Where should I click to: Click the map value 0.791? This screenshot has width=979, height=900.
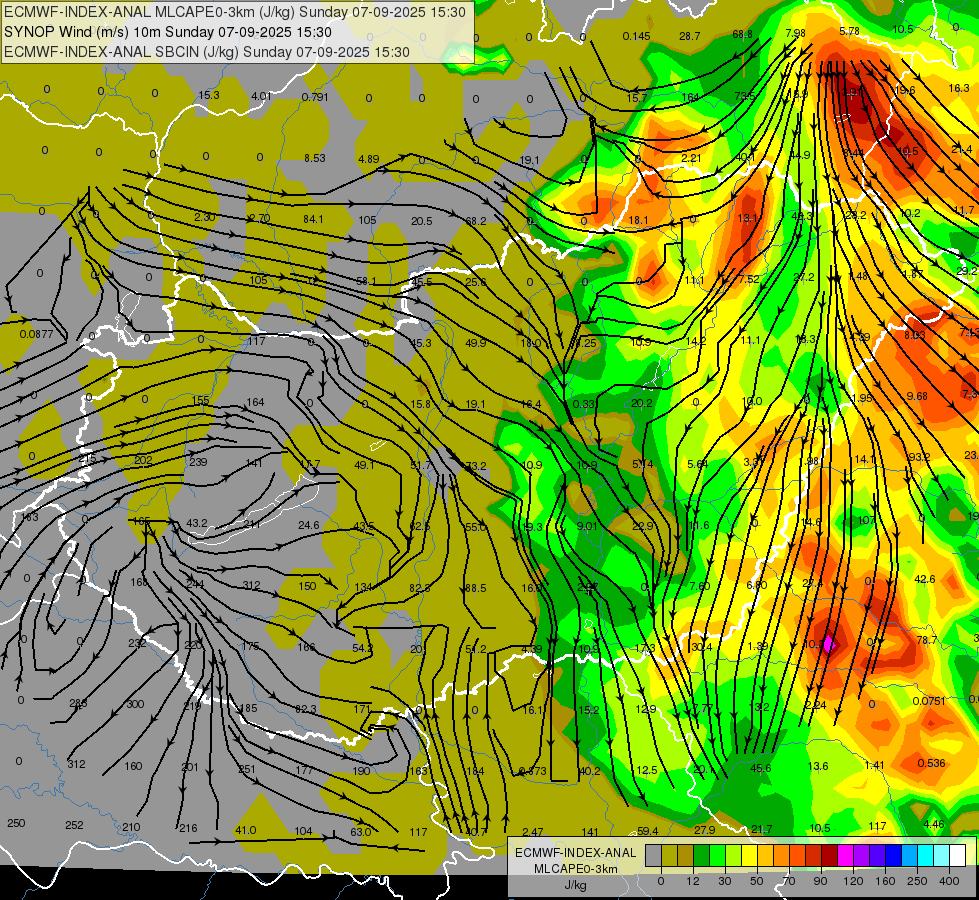coord(315,97)
